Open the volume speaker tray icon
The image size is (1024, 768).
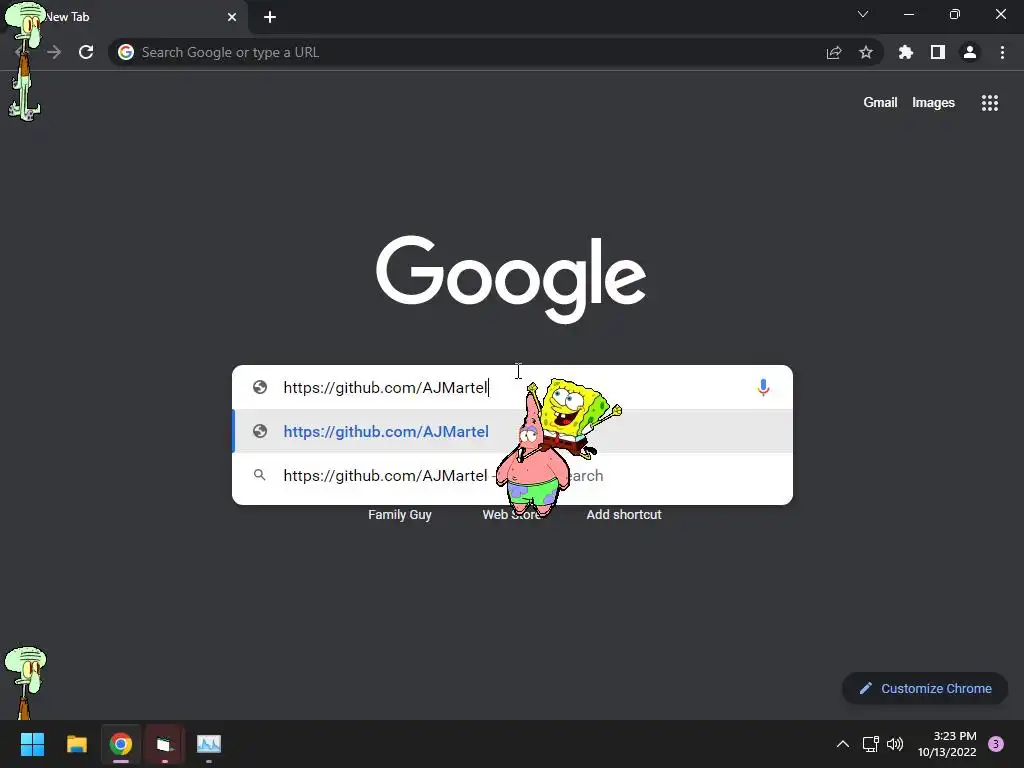click(895, 744)
